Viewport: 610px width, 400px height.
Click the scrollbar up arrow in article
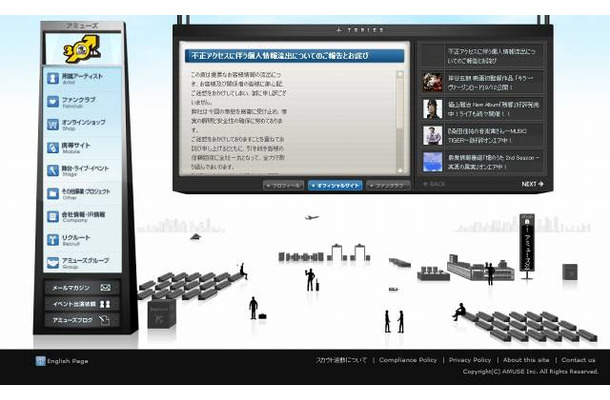point(400,74)
